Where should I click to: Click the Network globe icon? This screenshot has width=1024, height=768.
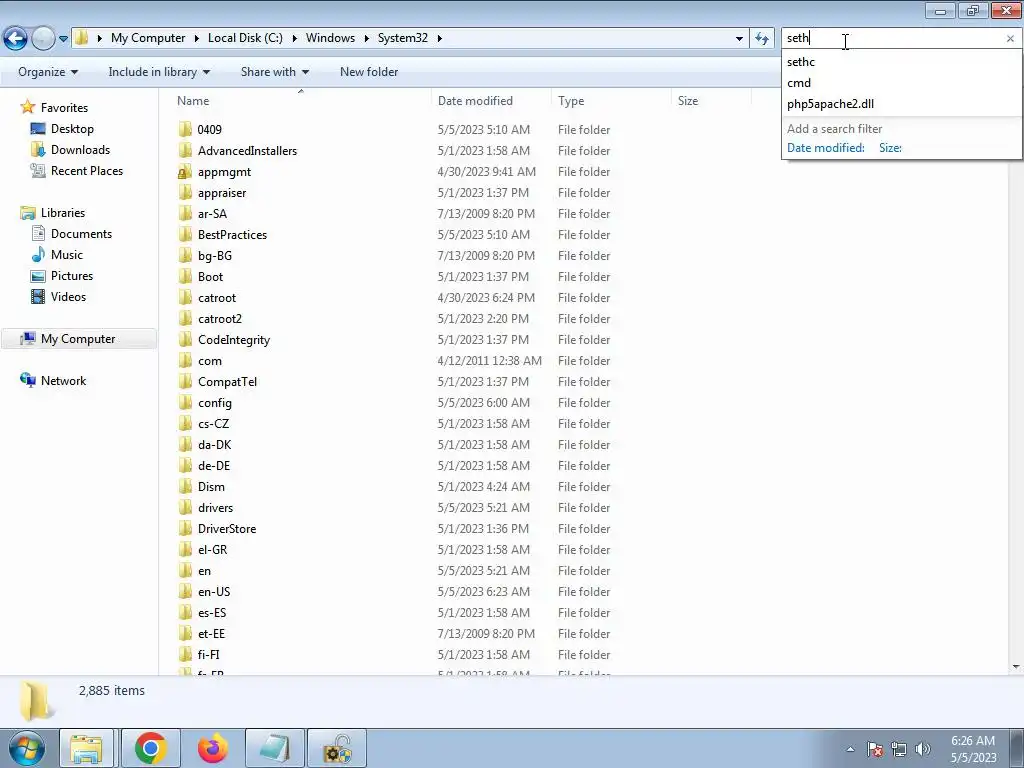[x=27, y=380]
